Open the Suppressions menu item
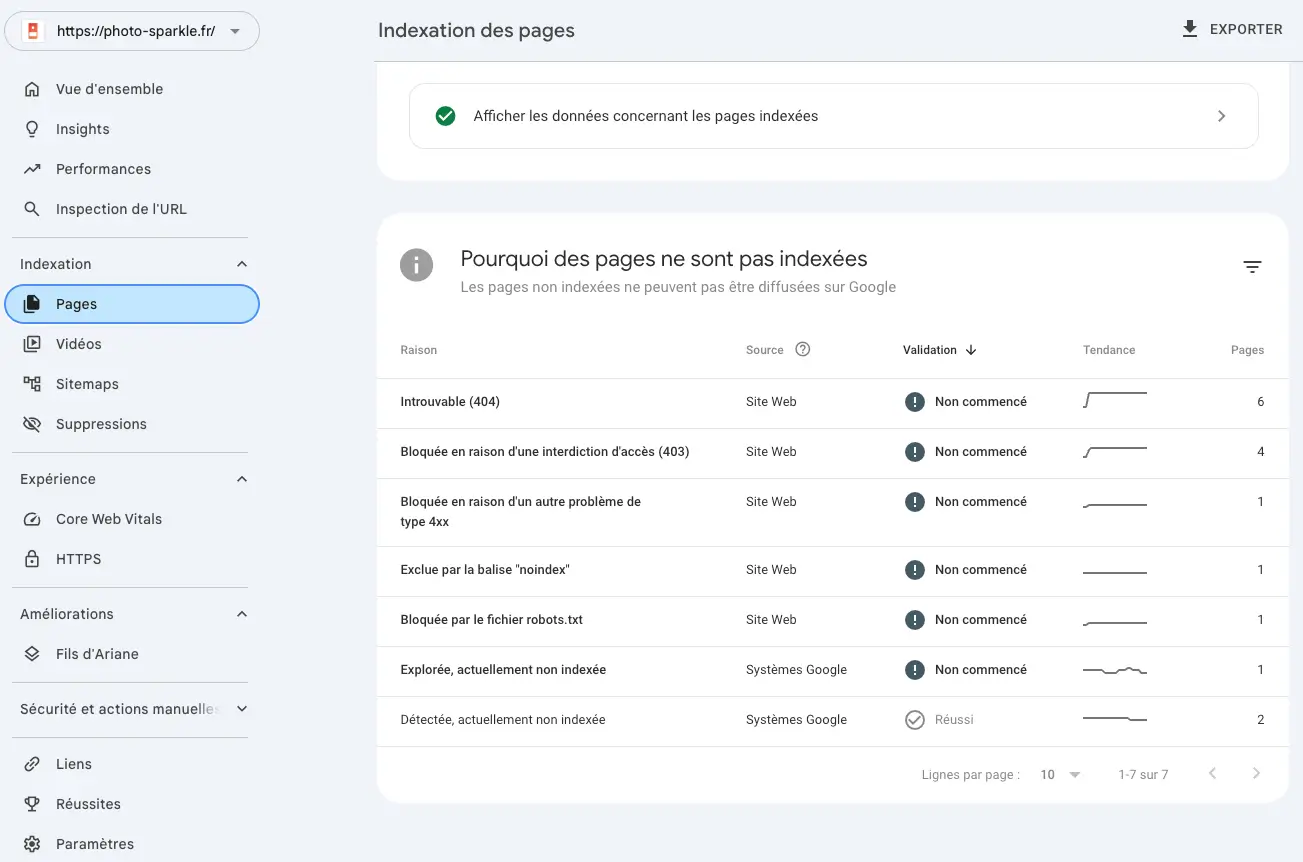1303x862 pixels. 132,424
